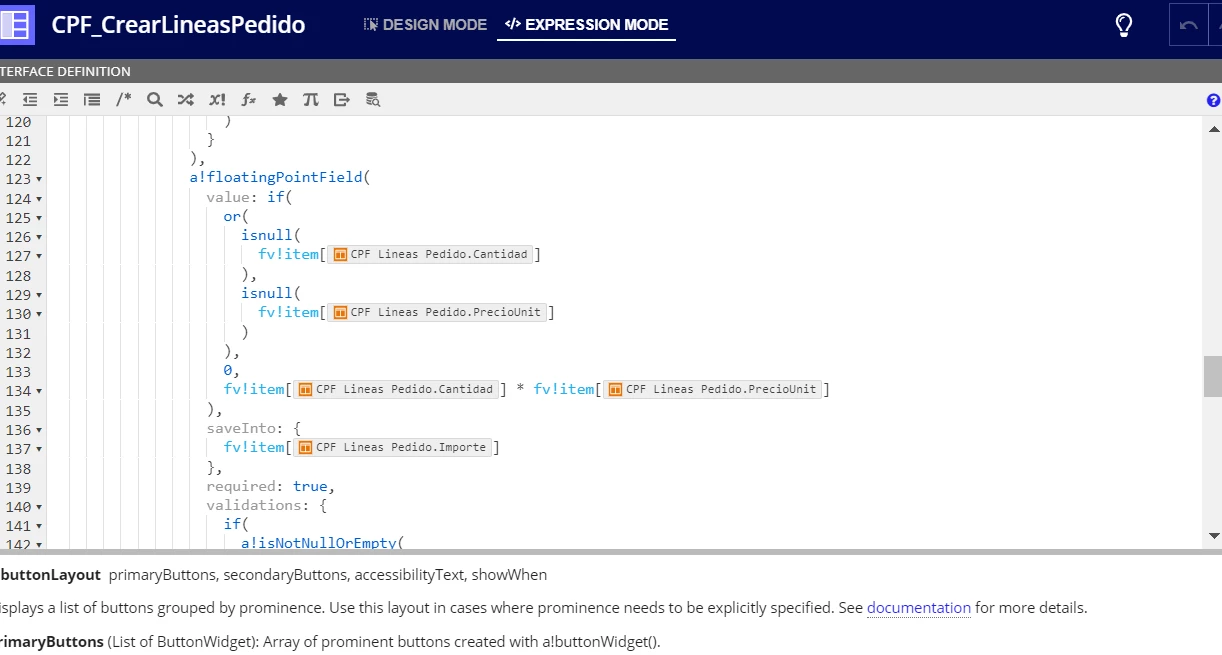
Task: Click the scrollbar down arrow
Action: click(1214, 535)
